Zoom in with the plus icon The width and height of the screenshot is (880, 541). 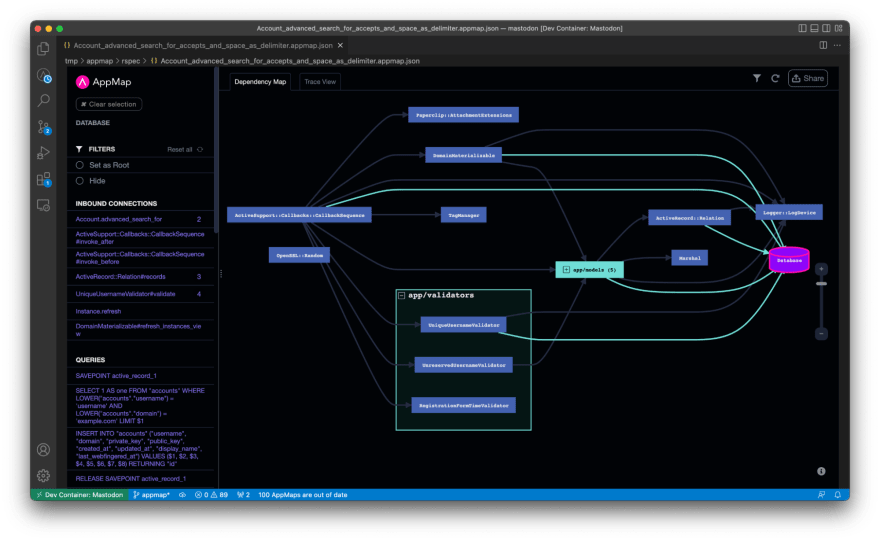pyautogui.click(x=821, y=269)
